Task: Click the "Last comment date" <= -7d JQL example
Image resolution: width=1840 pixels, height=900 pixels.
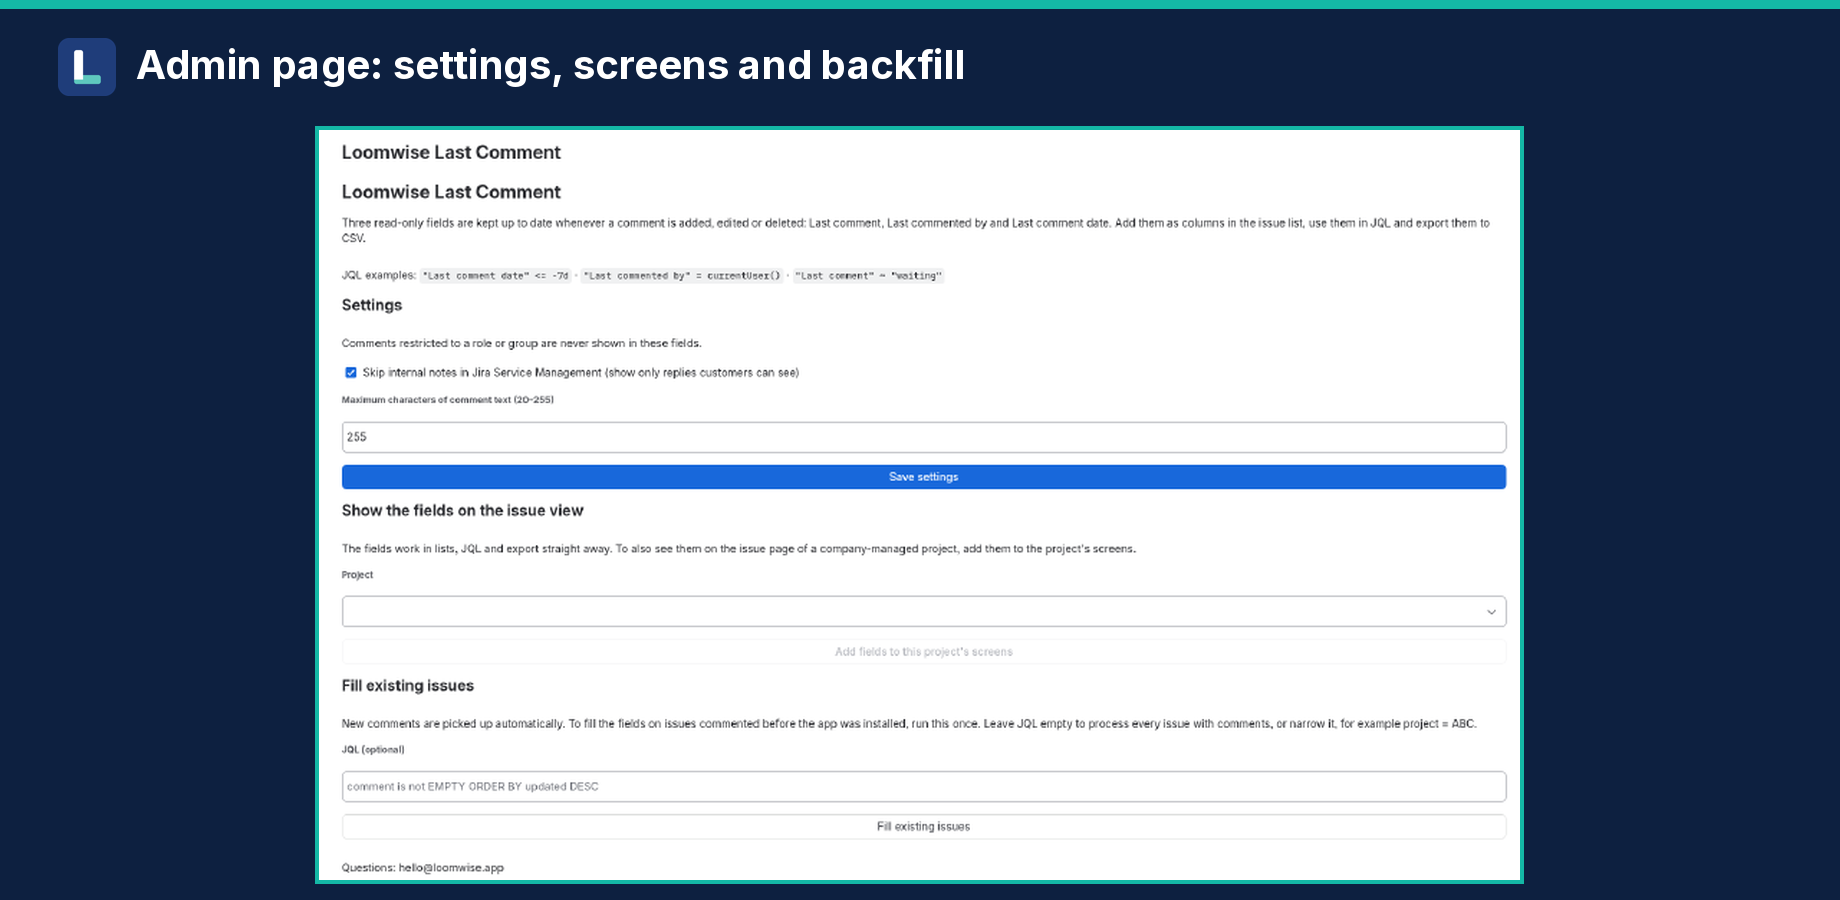Action: [x=496, y=276]
